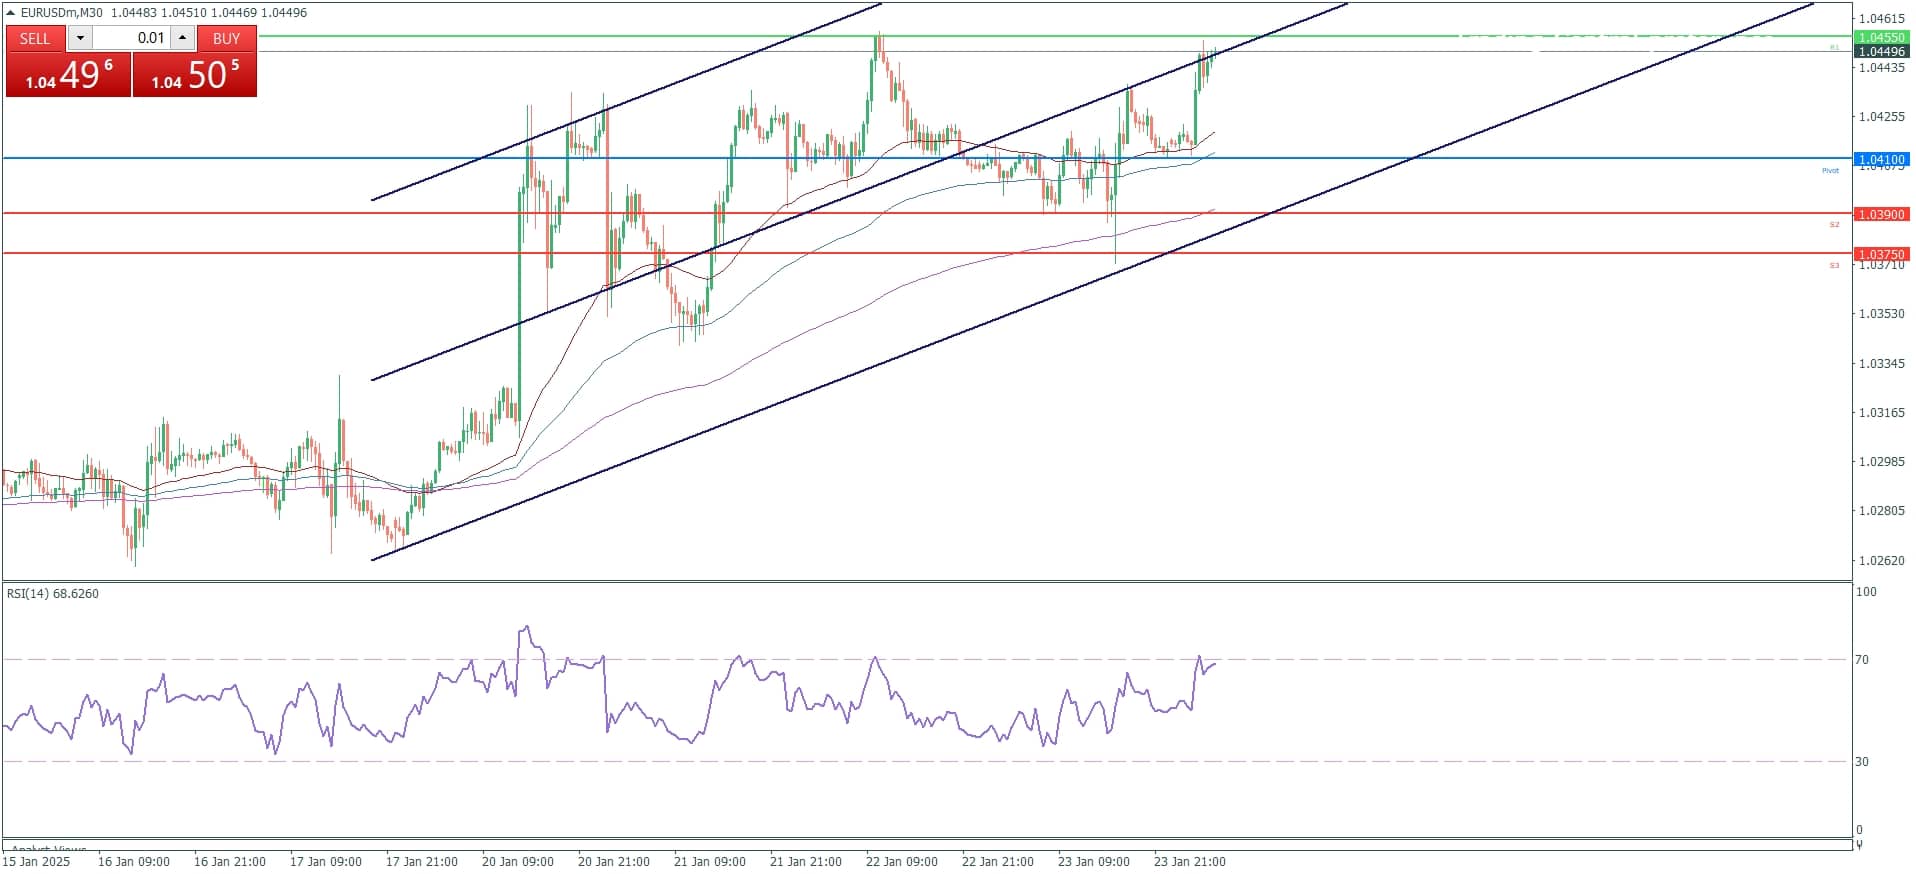
Task: Click the 17 Jan 09:00 time label
Action: tap(326, 862)
